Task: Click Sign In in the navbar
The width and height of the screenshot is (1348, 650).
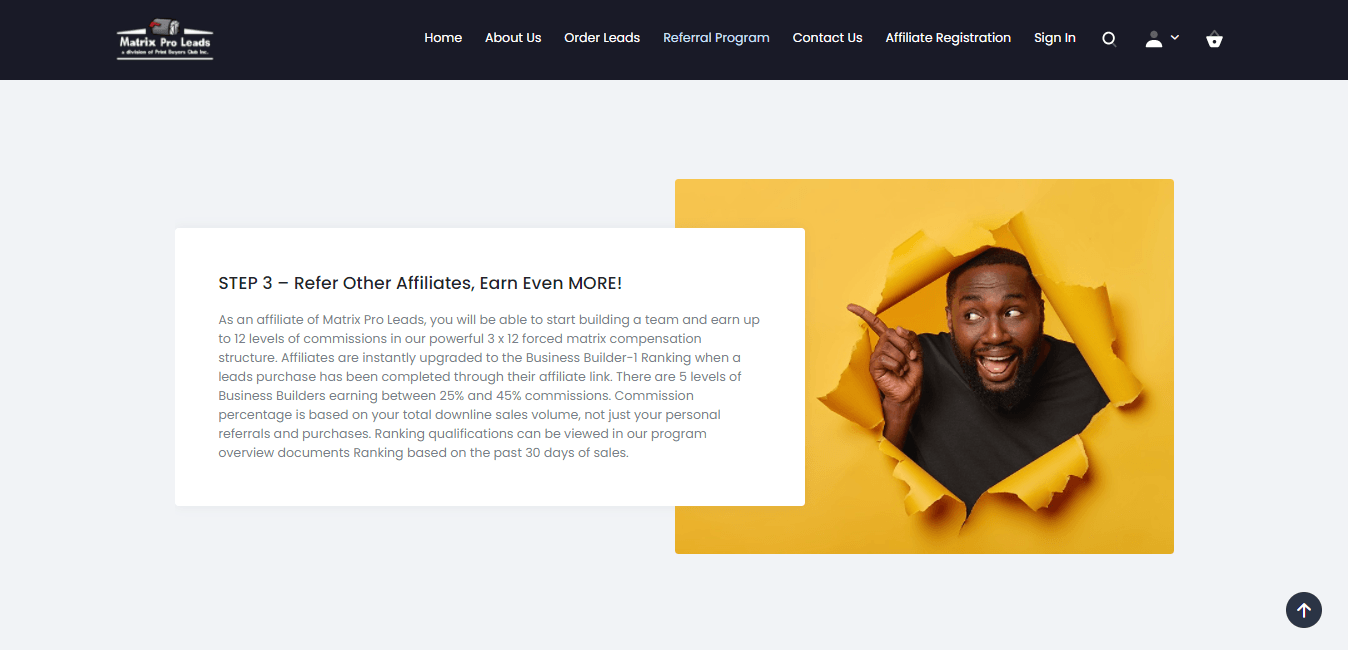Action: pyautogui.click(x=1055, y=38)
